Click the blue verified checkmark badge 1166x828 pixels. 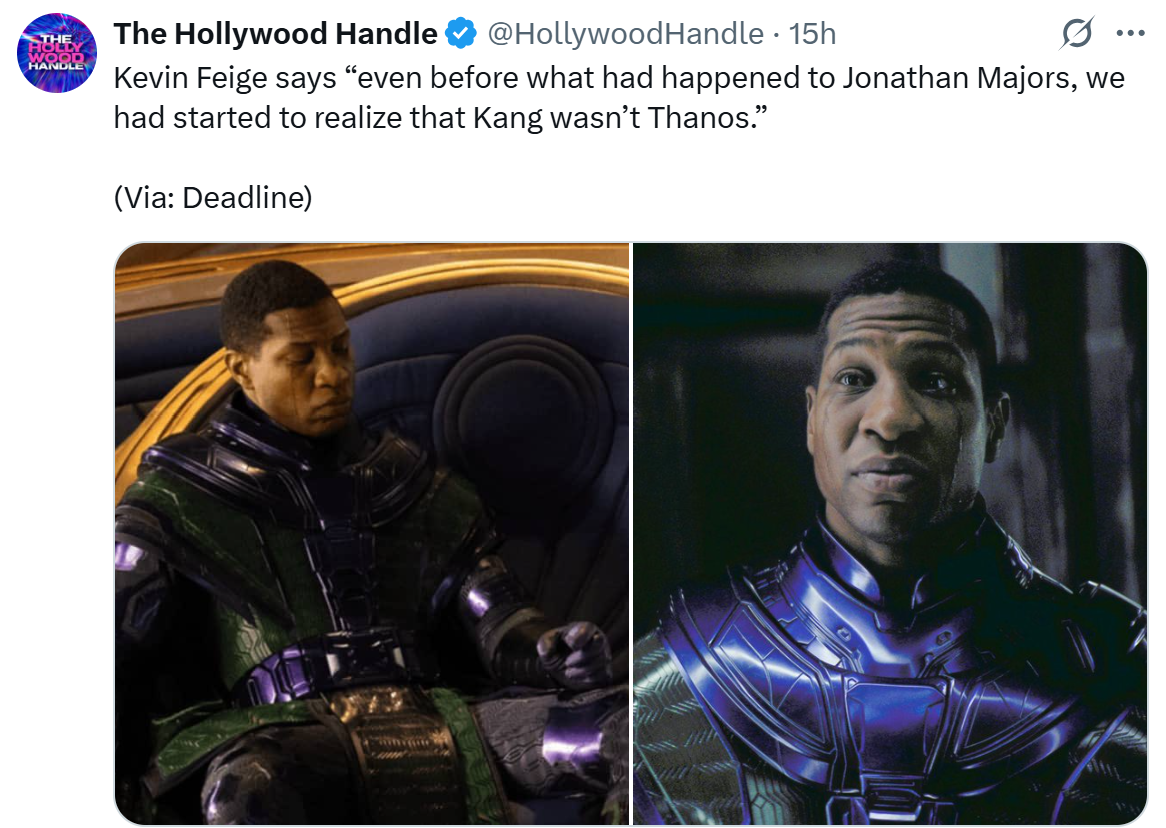click(x=461, y=33)
